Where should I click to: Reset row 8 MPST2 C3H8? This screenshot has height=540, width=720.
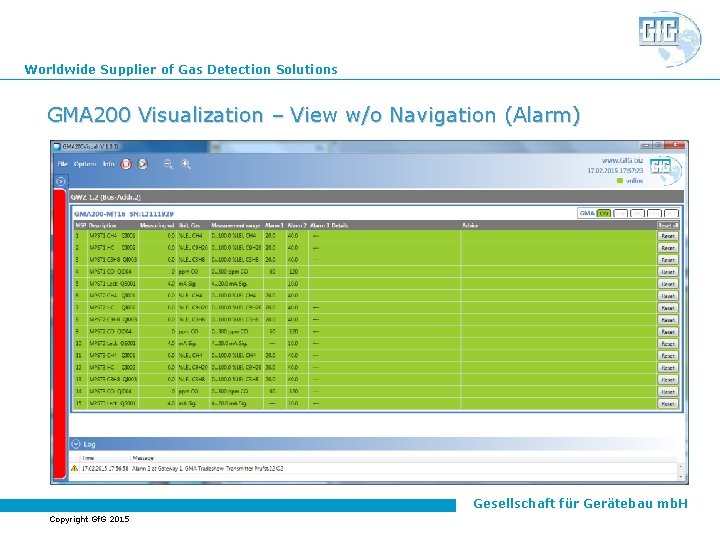tap(668, 320)
